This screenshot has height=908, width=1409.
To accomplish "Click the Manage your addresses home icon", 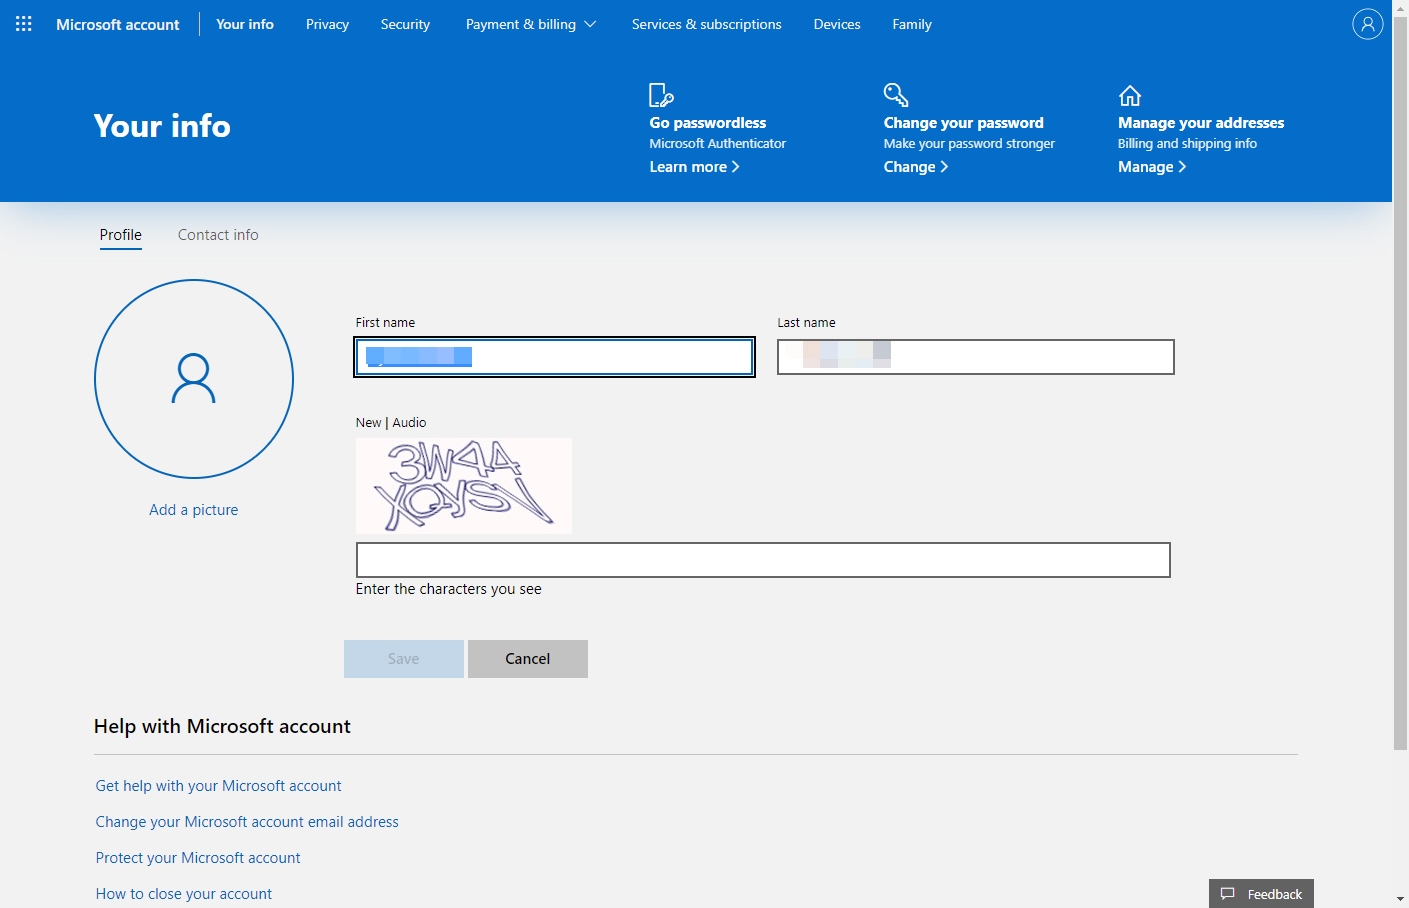I will pos(1130,96).
